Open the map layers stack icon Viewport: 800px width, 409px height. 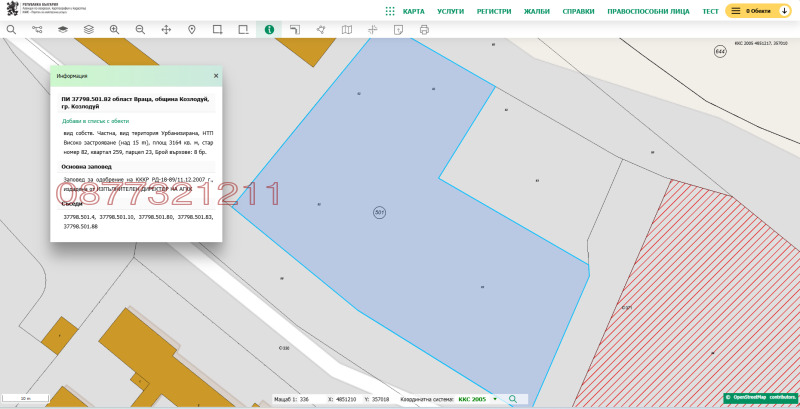coord(89,30)
